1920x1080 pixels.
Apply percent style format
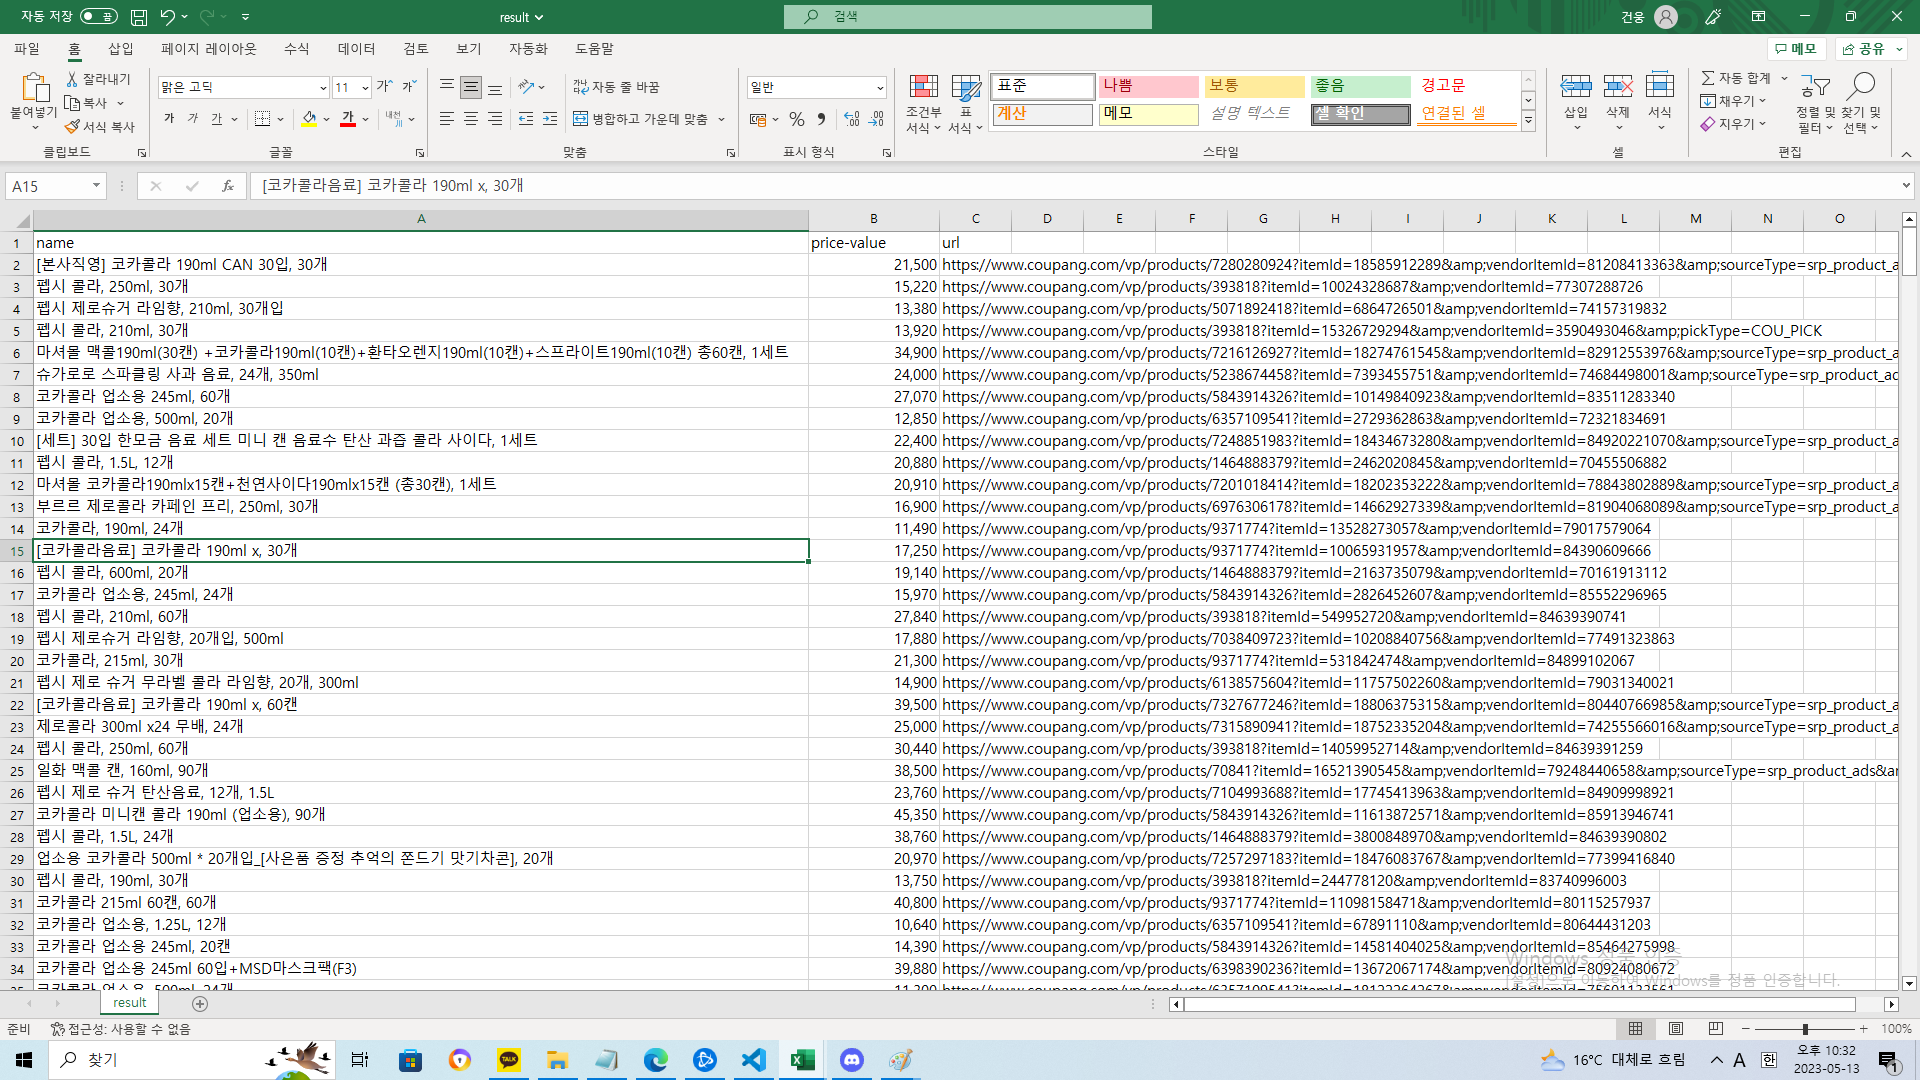(x=797, y=119)
